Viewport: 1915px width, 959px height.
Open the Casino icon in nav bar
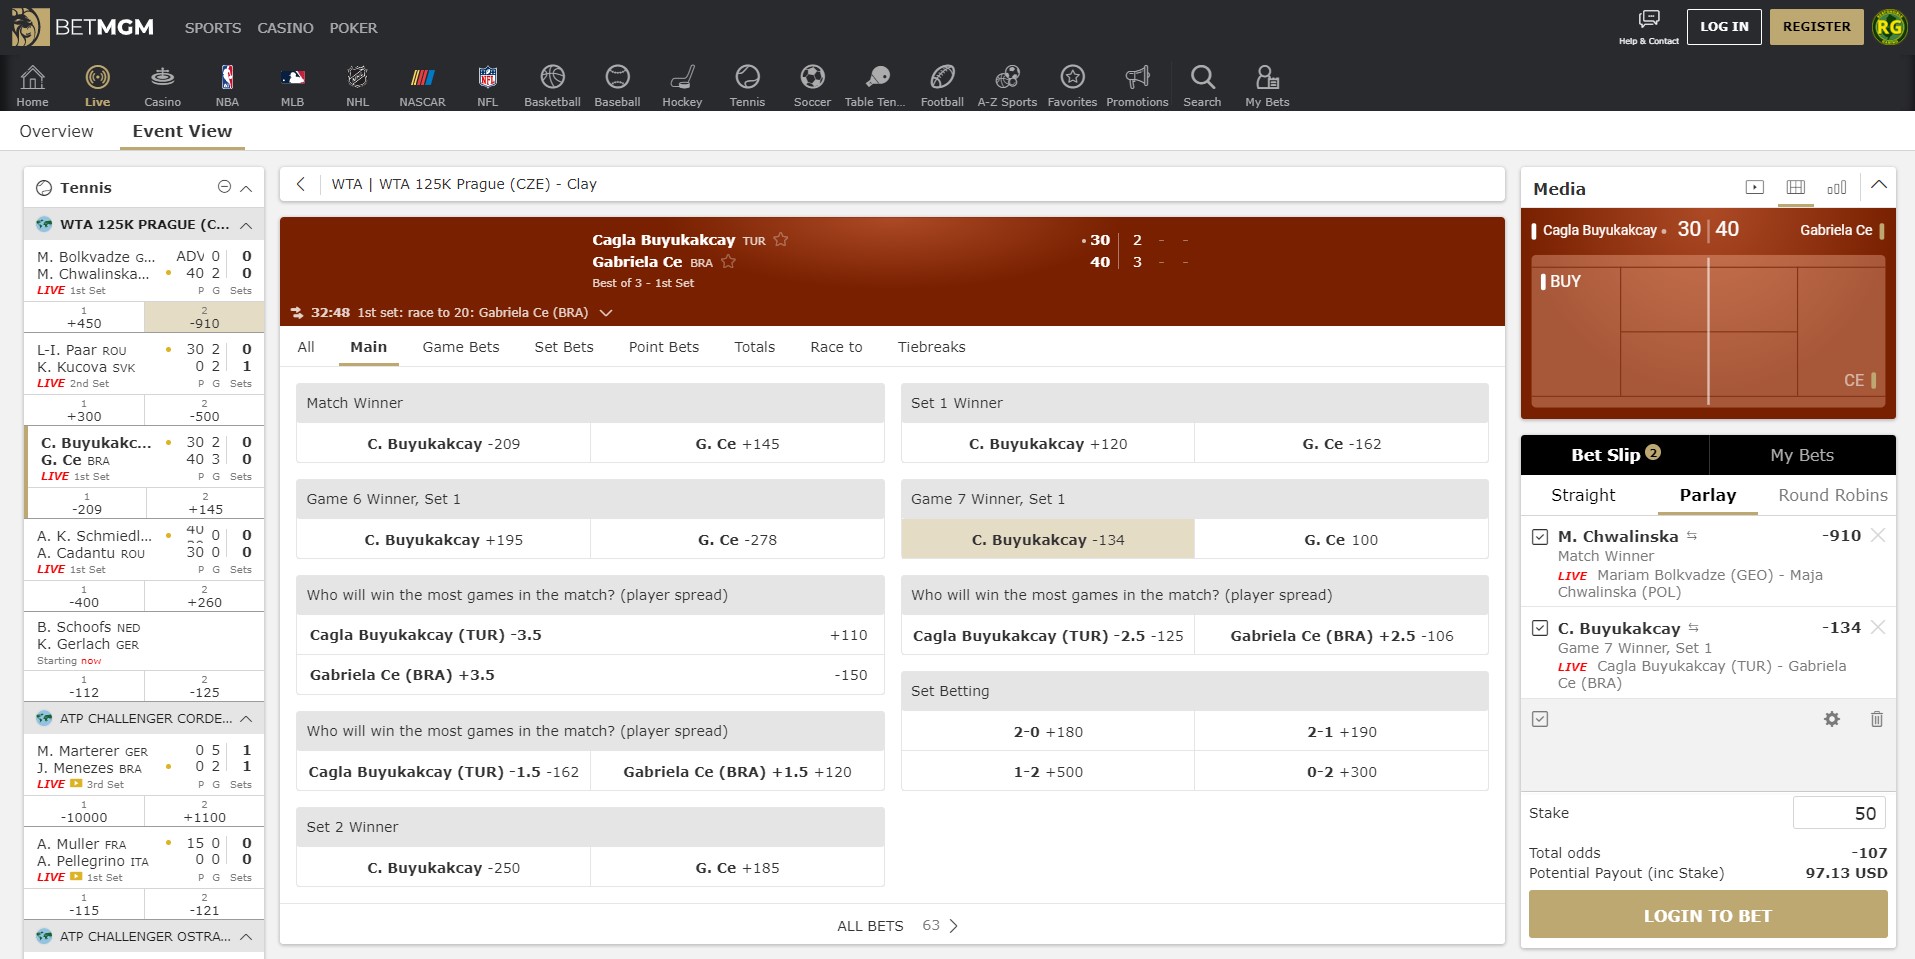pos(162,77)
